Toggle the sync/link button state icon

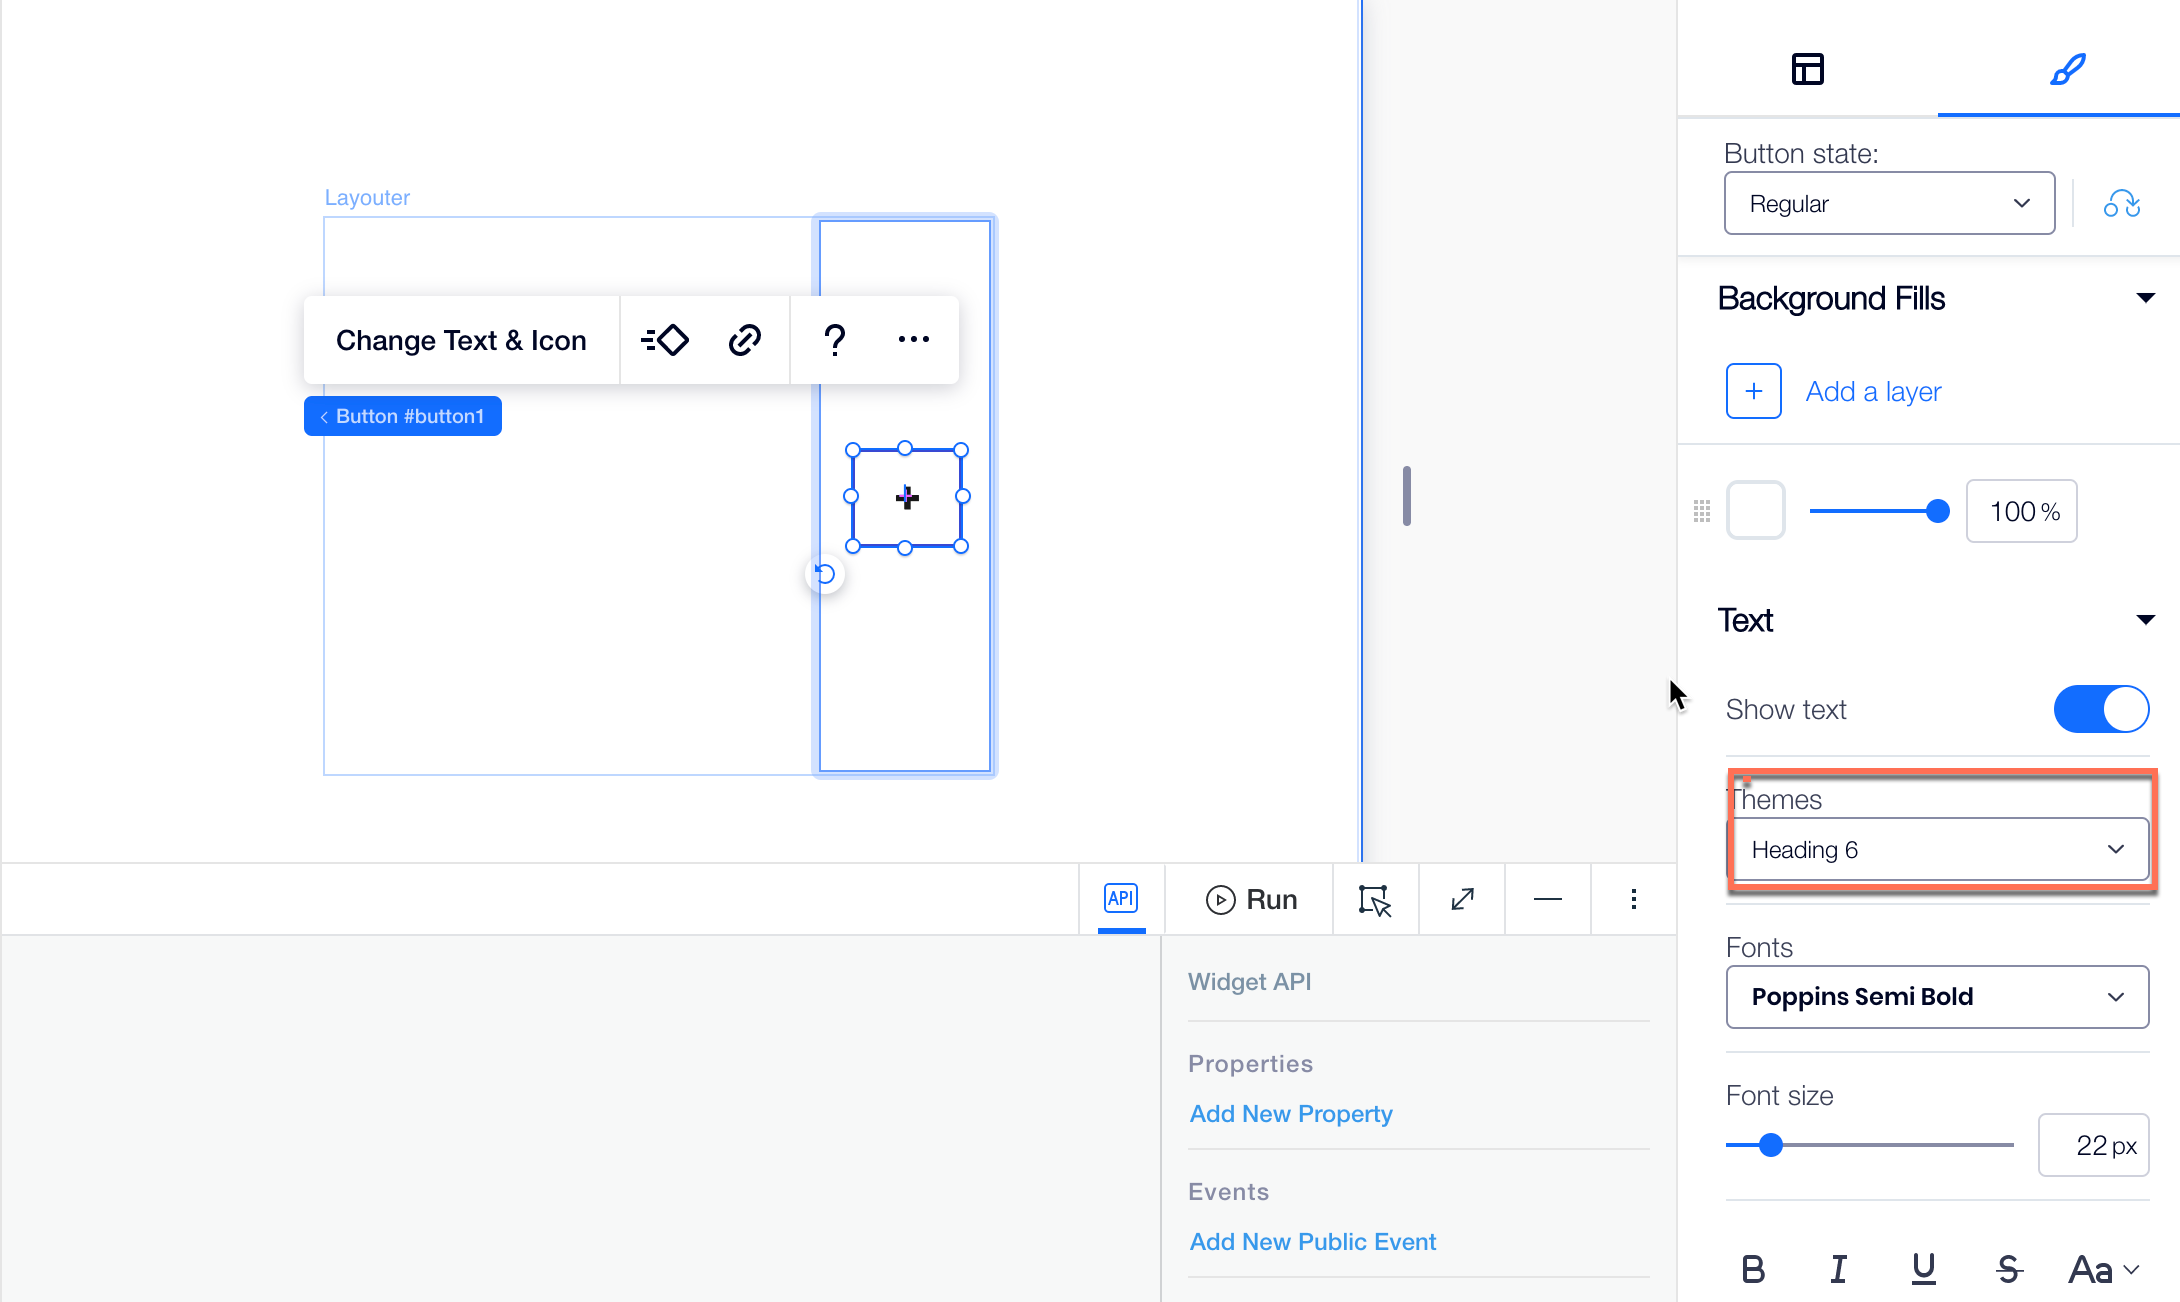click(2121, 203)
